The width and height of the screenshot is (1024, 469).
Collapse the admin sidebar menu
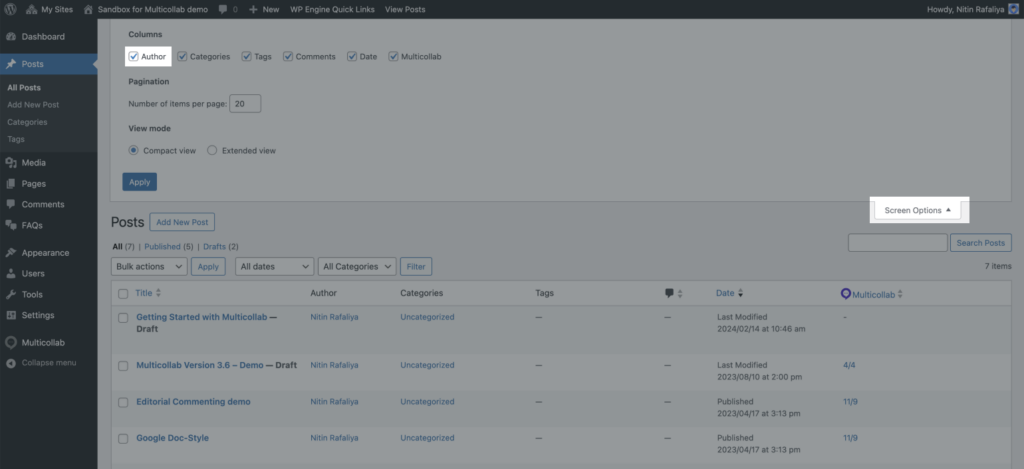48,363
